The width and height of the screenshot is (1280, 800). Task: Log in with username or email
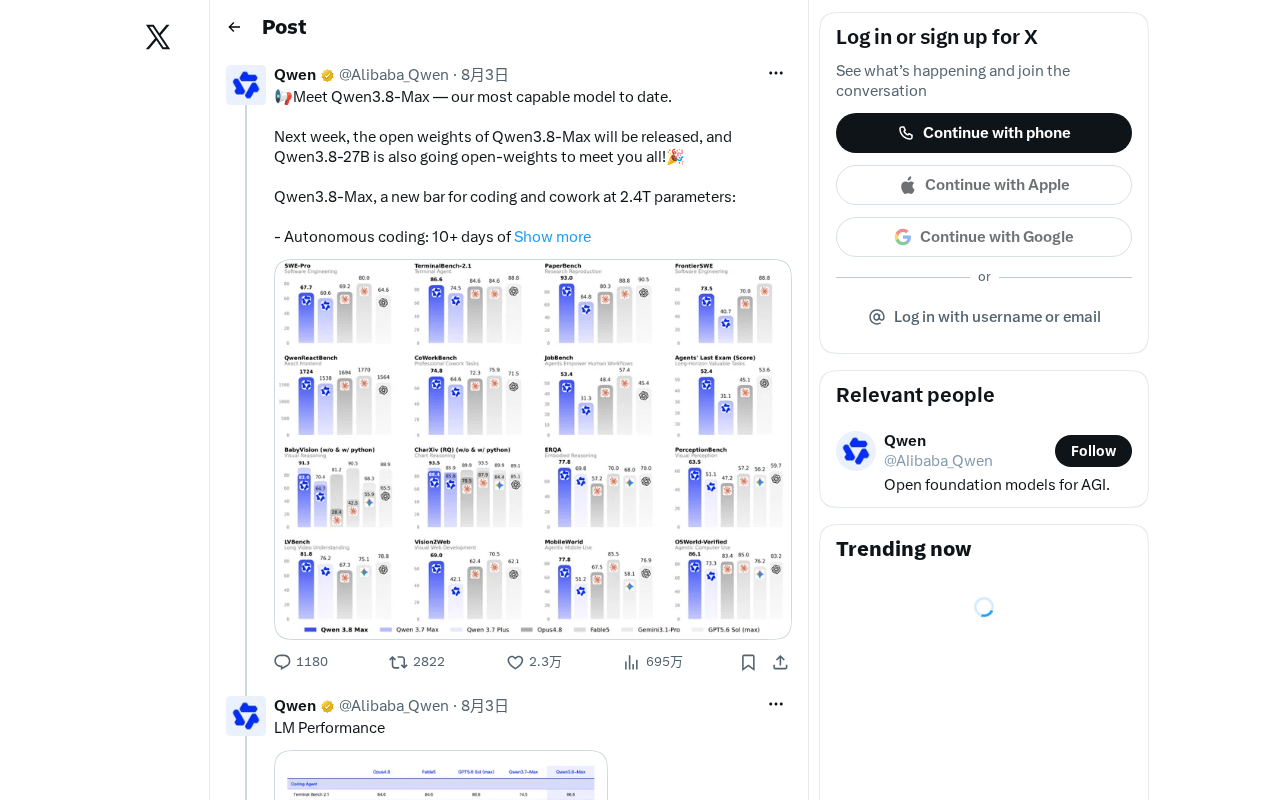[x=984, y=317]
